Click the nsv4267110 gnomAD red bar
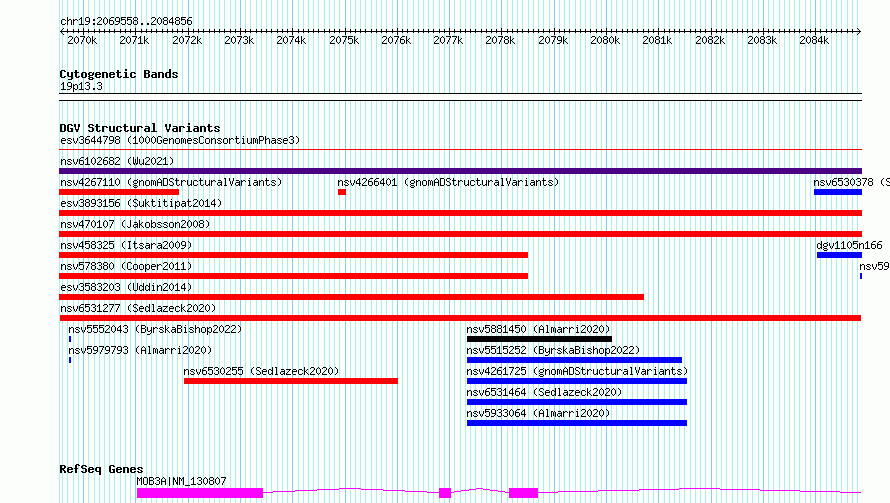This screenshot has width=890, height=503. pyautogui.click(x=119, y=192)
